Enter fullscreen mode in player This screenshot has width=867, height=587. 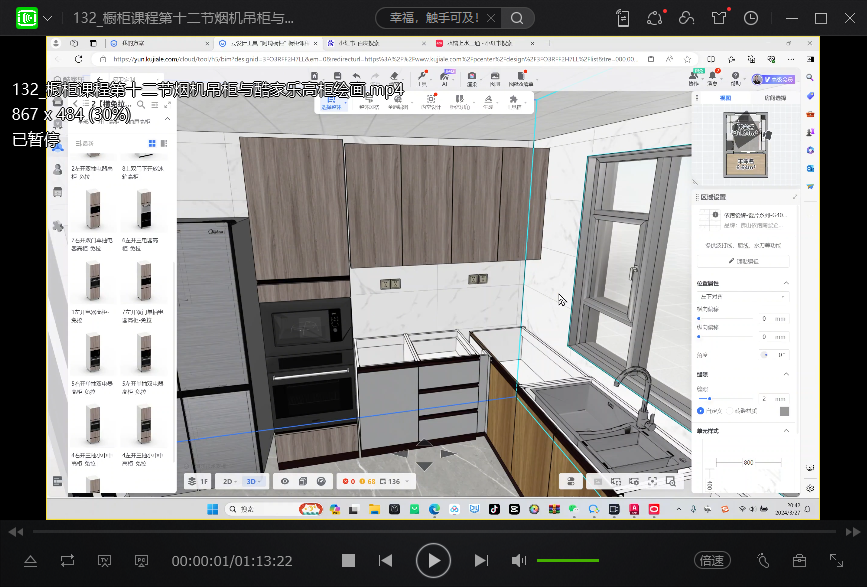point(836,561)
